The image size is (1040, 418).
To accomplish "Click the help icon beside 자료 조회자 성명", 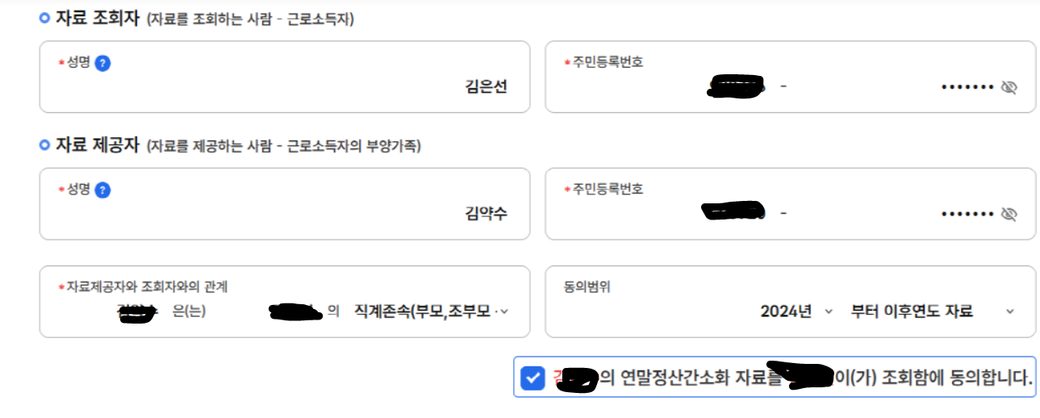I will (103, 63).
